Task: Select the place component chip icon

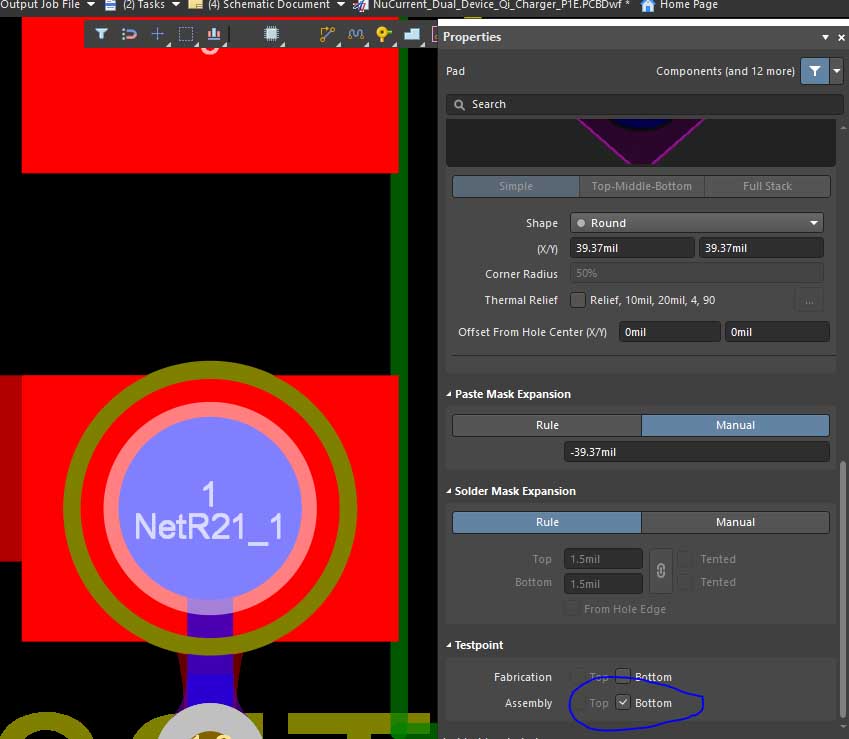Action: tap(271, 34)
